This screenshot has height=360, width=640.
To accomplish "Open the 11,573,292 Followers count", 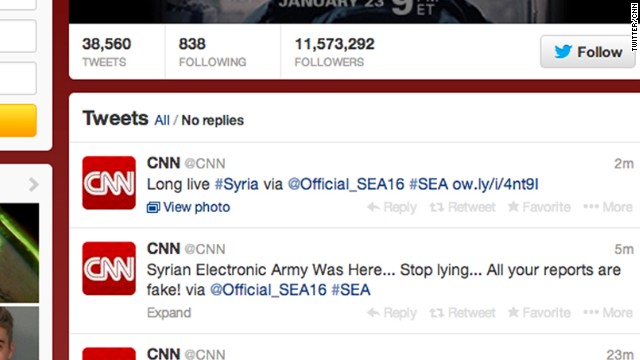I will [x=335, y=52].
